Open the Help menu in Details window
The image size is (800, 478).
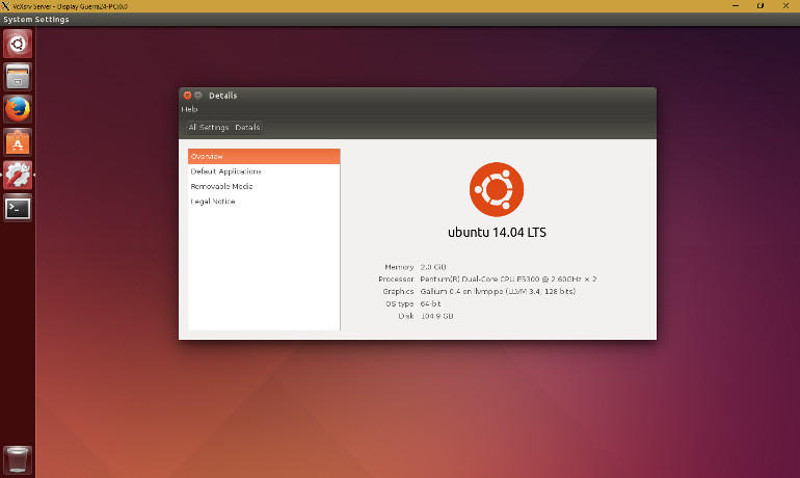tap(189, 109)
